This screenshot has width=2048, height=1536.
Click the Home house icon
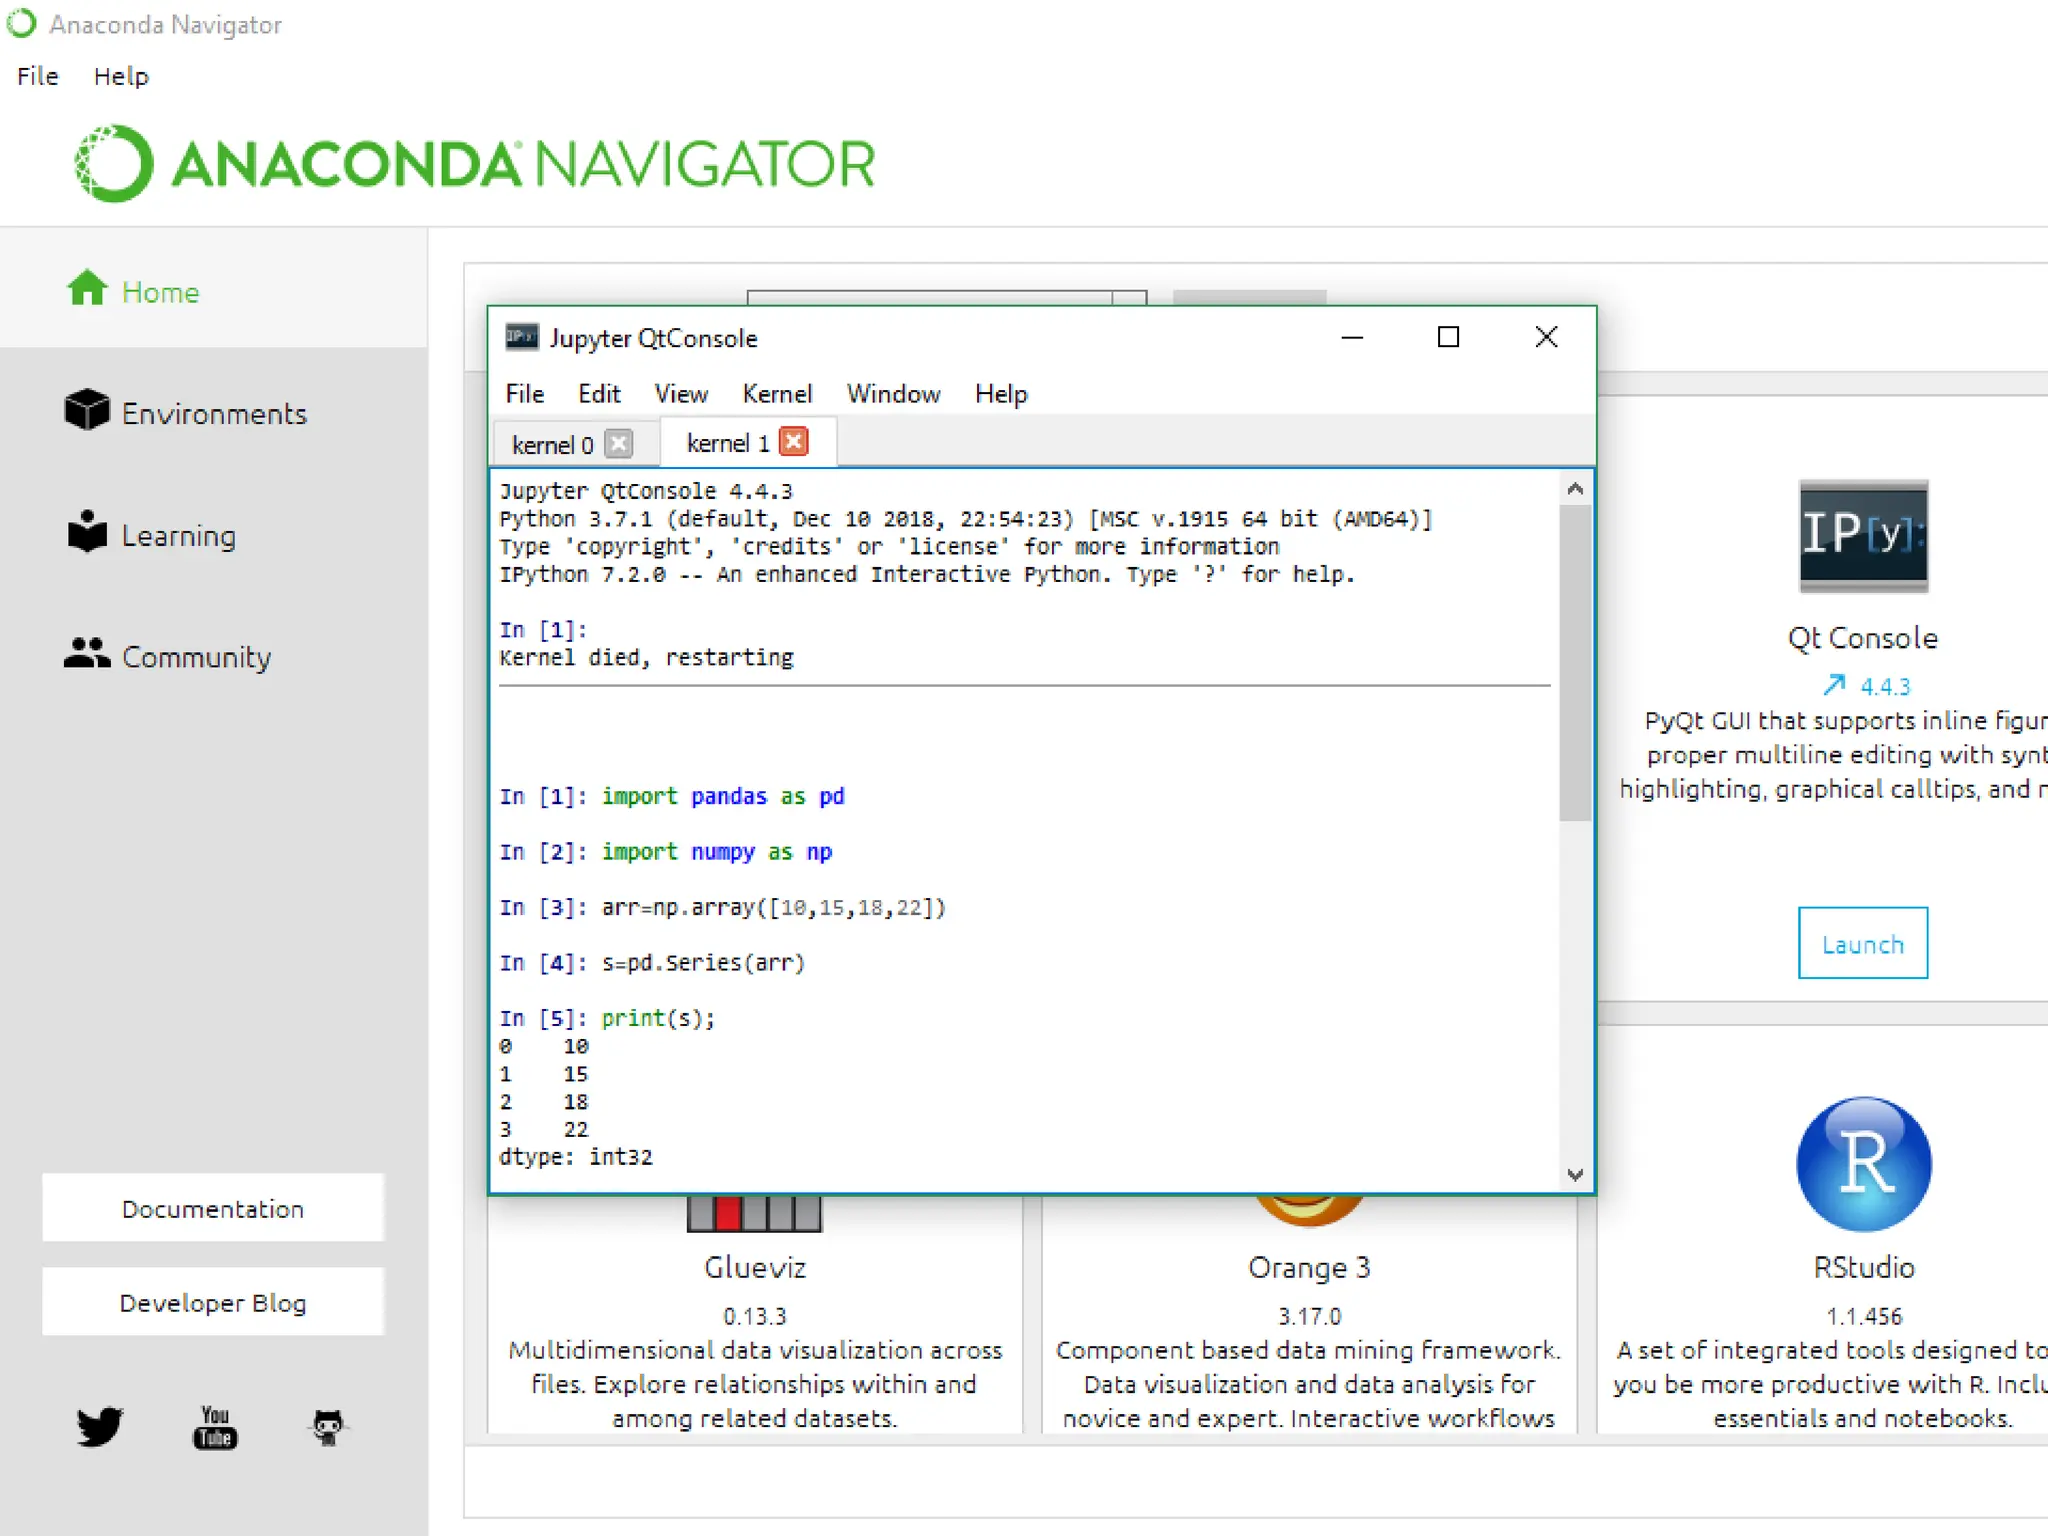87,289
